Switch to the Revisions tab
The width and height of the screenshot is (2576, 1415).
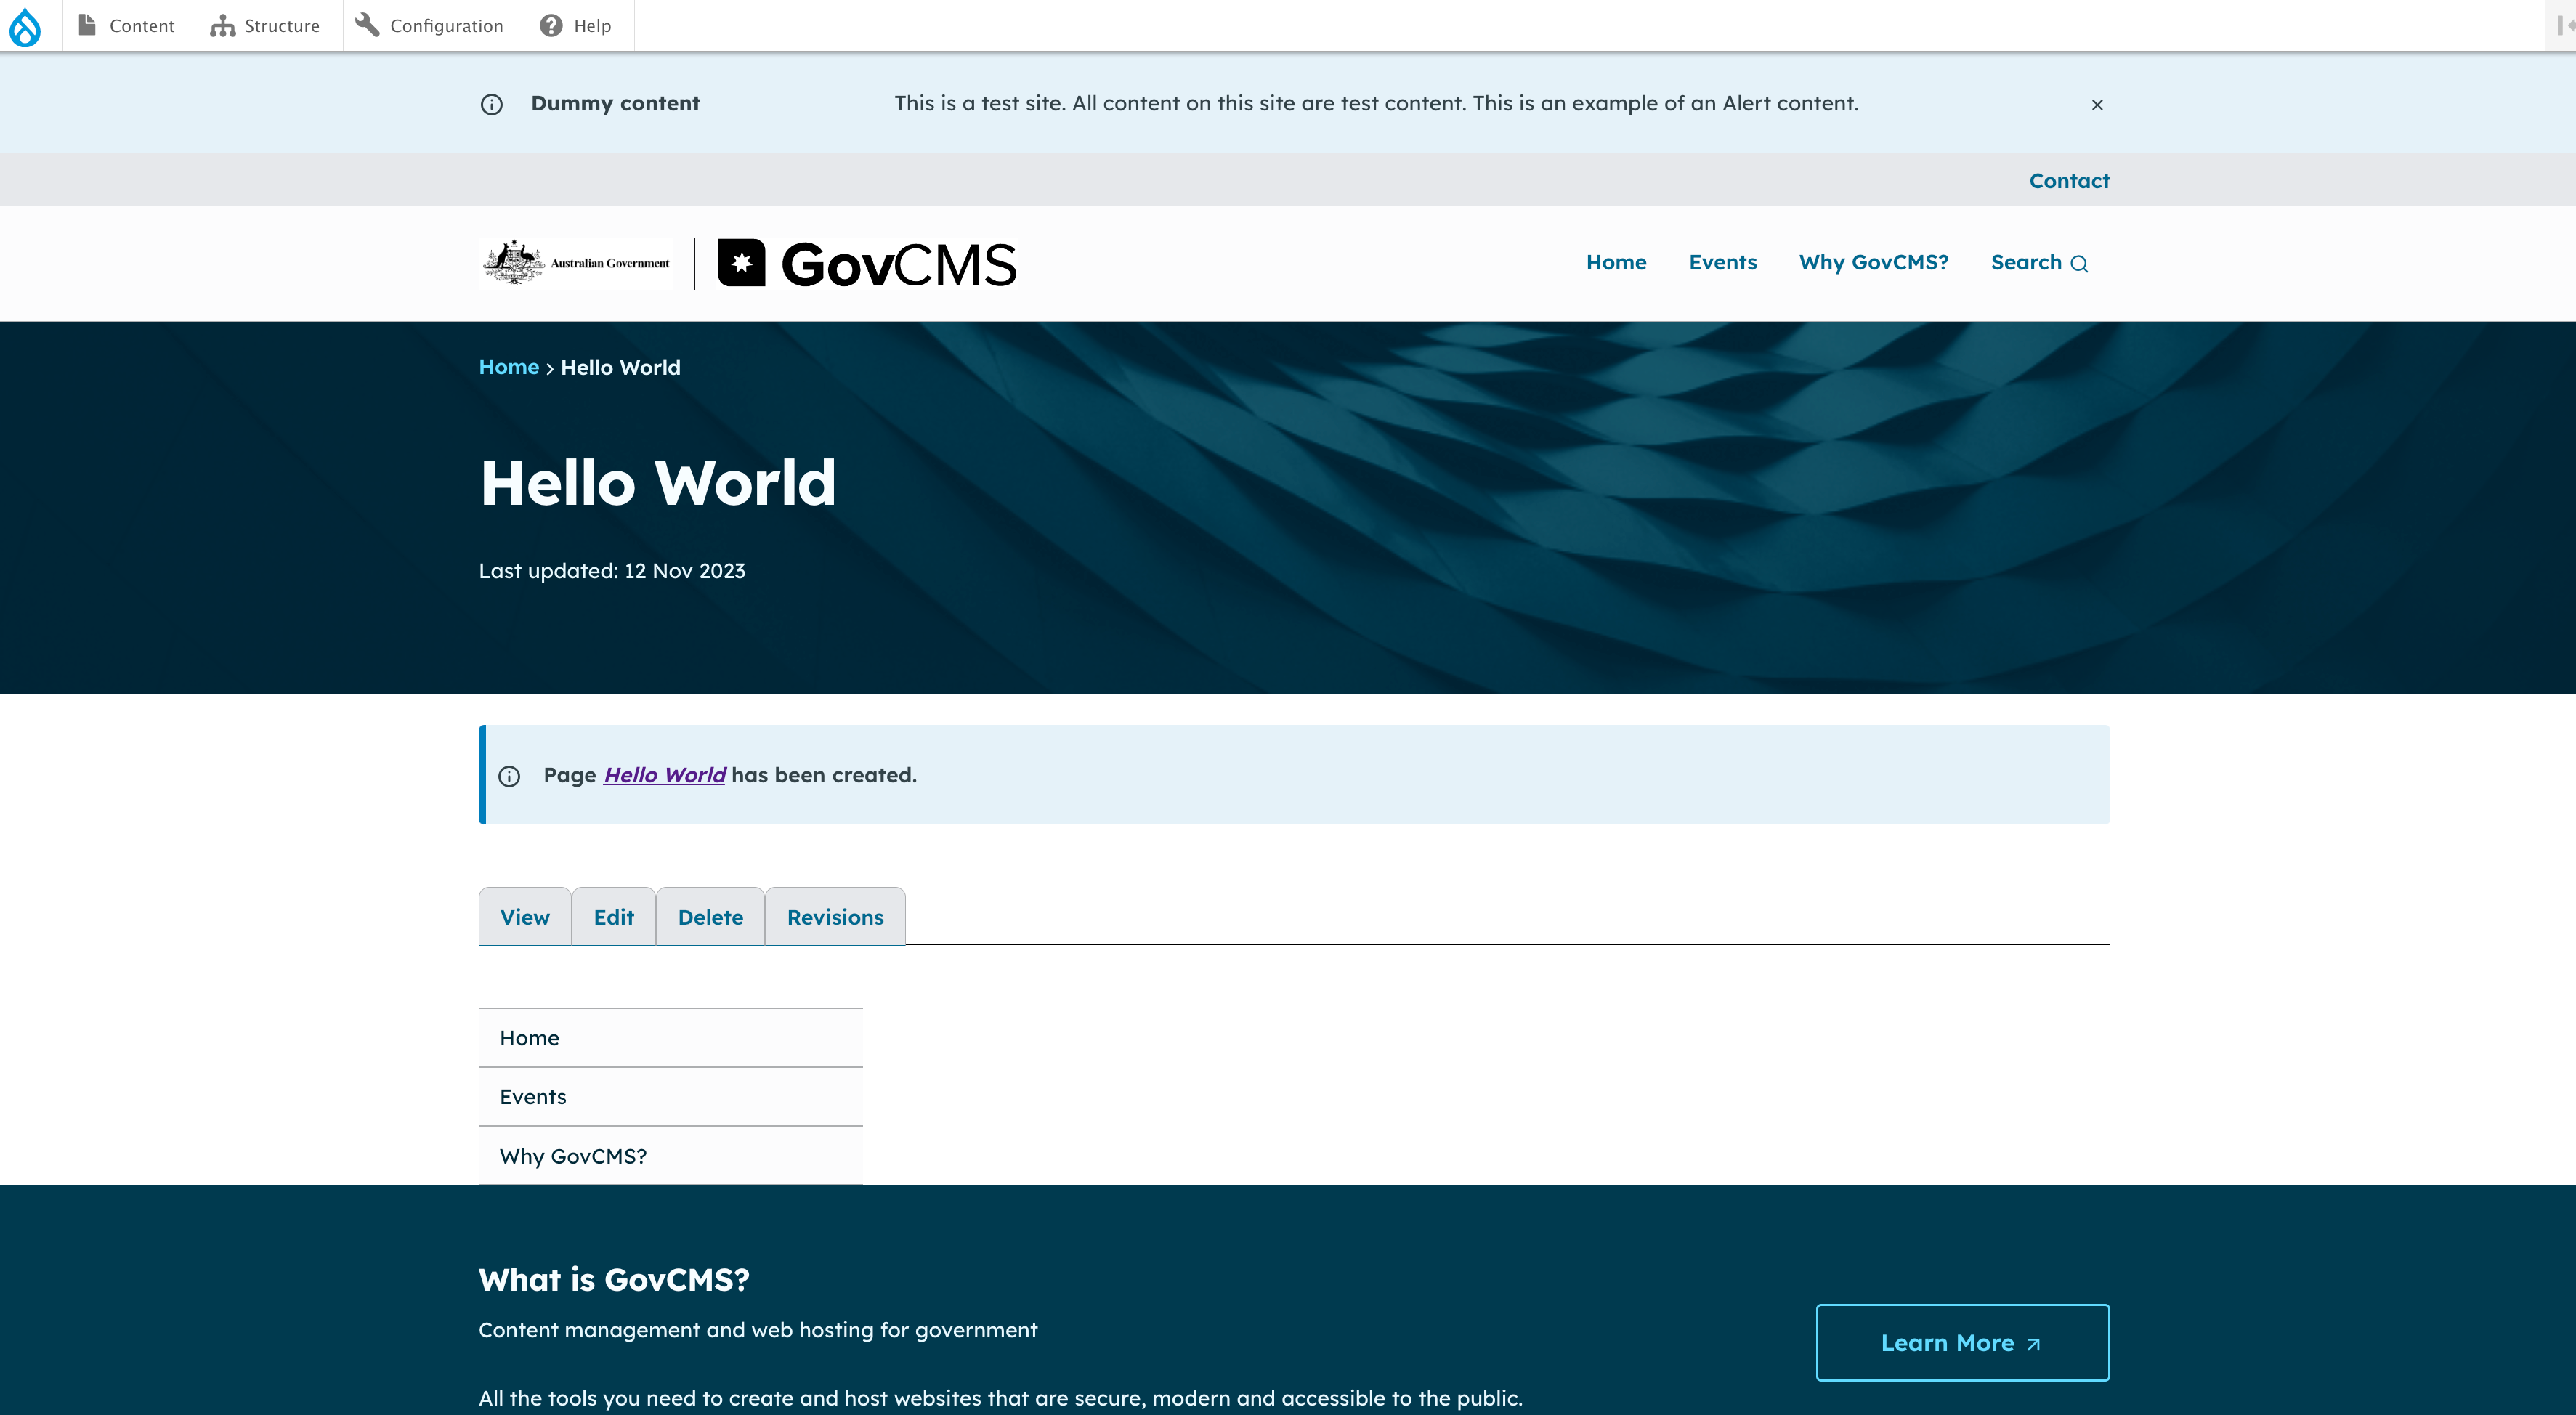pos(835,917)
